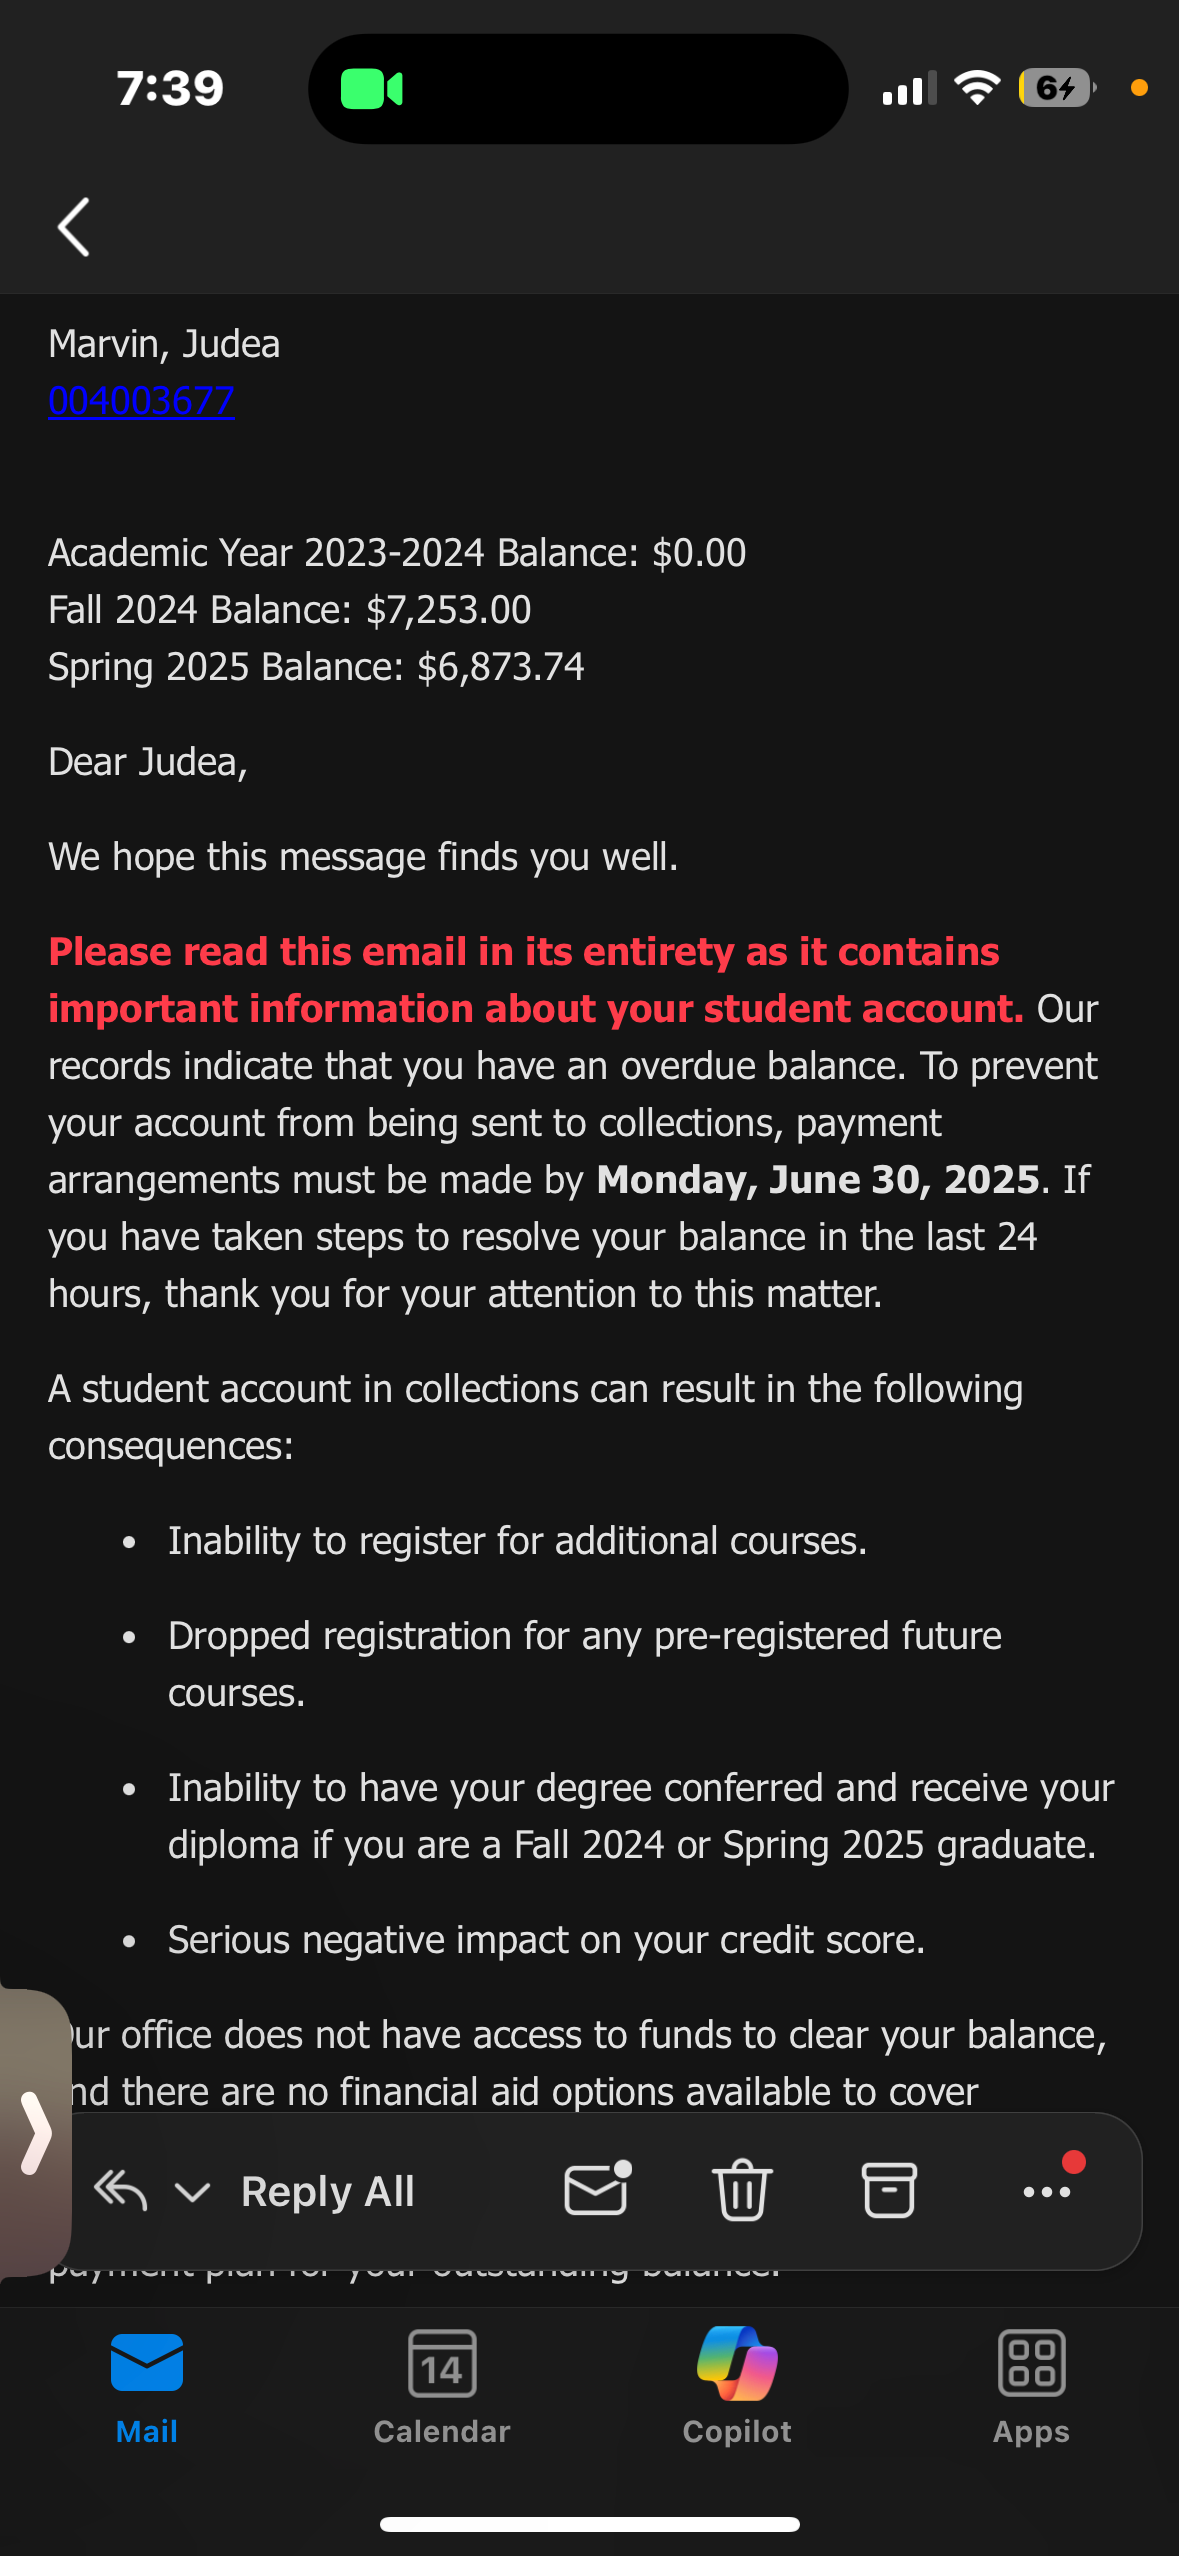Archive the email with the box icon
Image resolution: width=1179 pixels, height=2556 pixels.
click(889, 2190)
